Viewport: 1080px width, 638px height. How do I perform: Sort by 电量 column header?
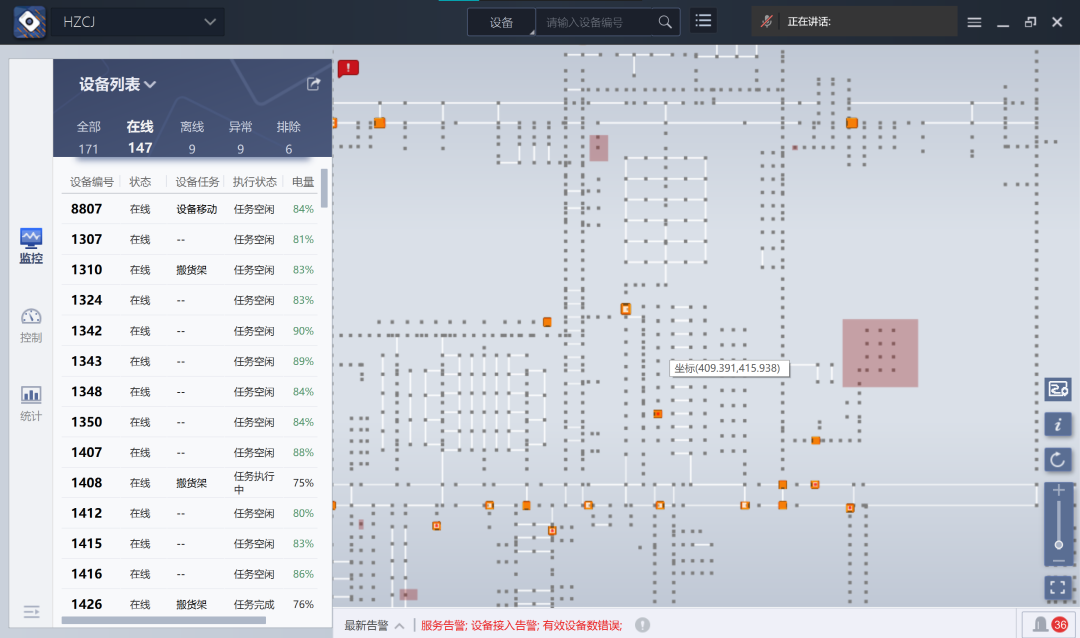[x=303, y=182]
